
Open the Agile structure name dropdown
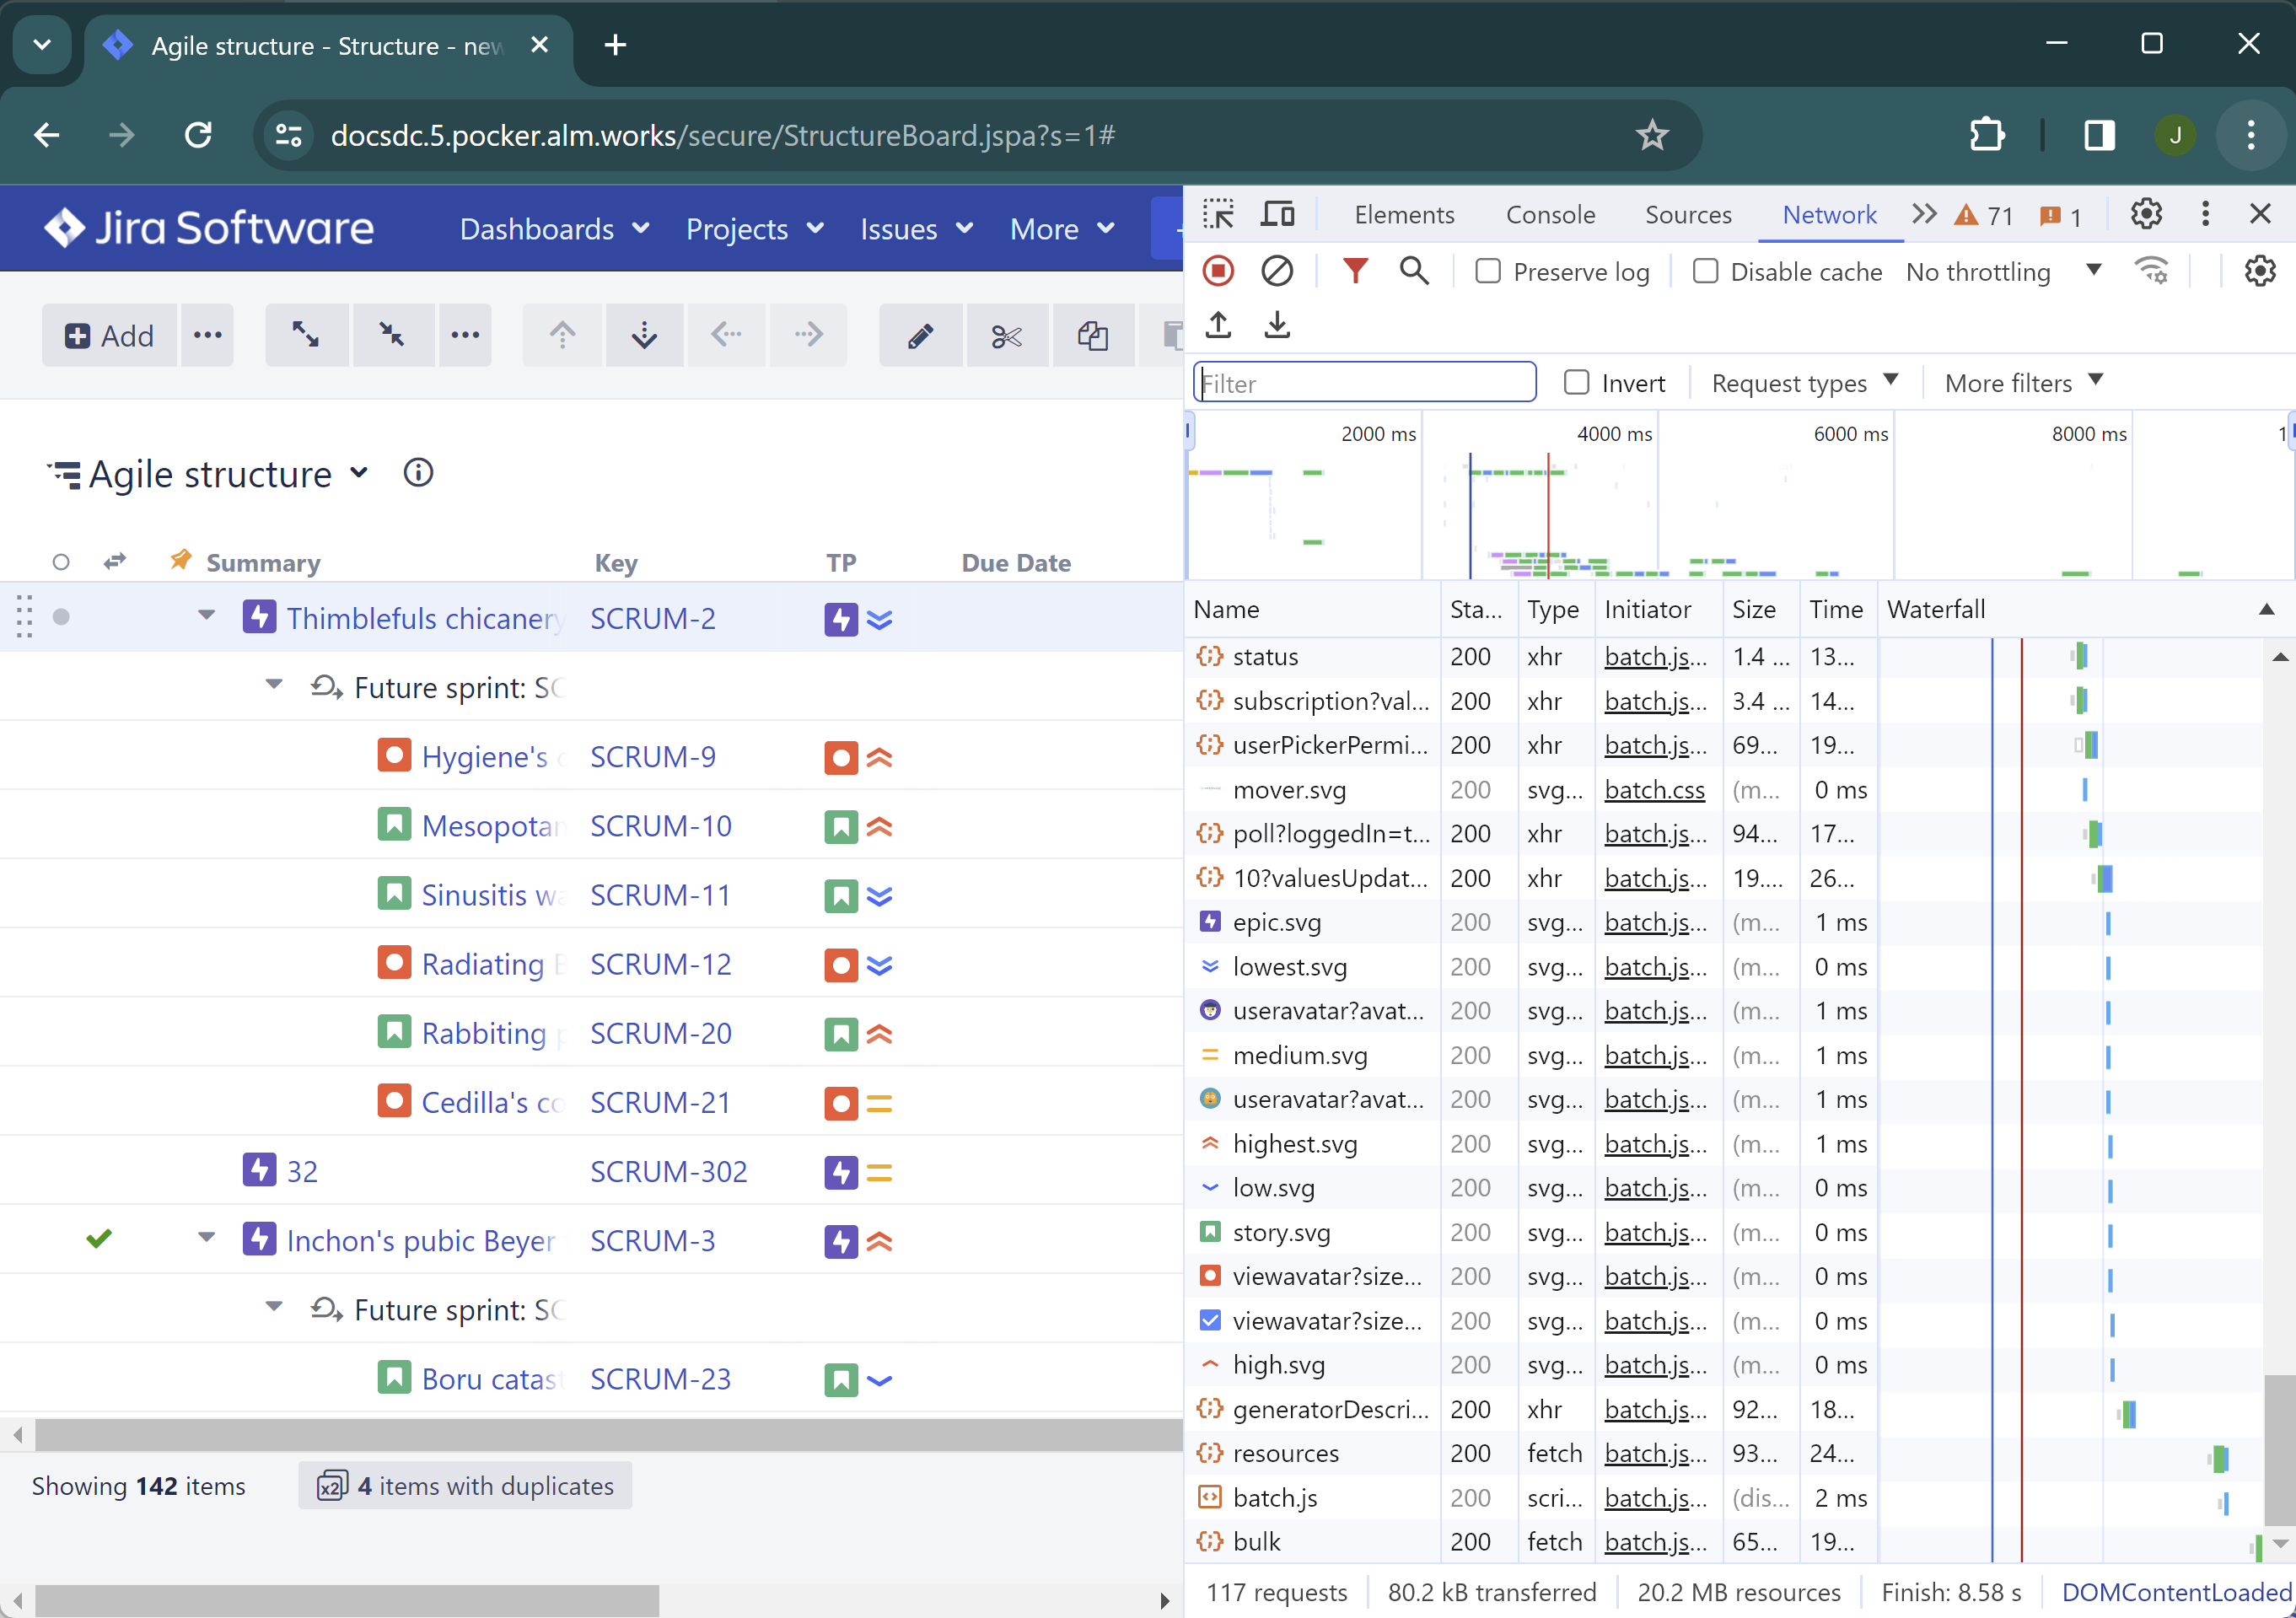tap(359, 473)
